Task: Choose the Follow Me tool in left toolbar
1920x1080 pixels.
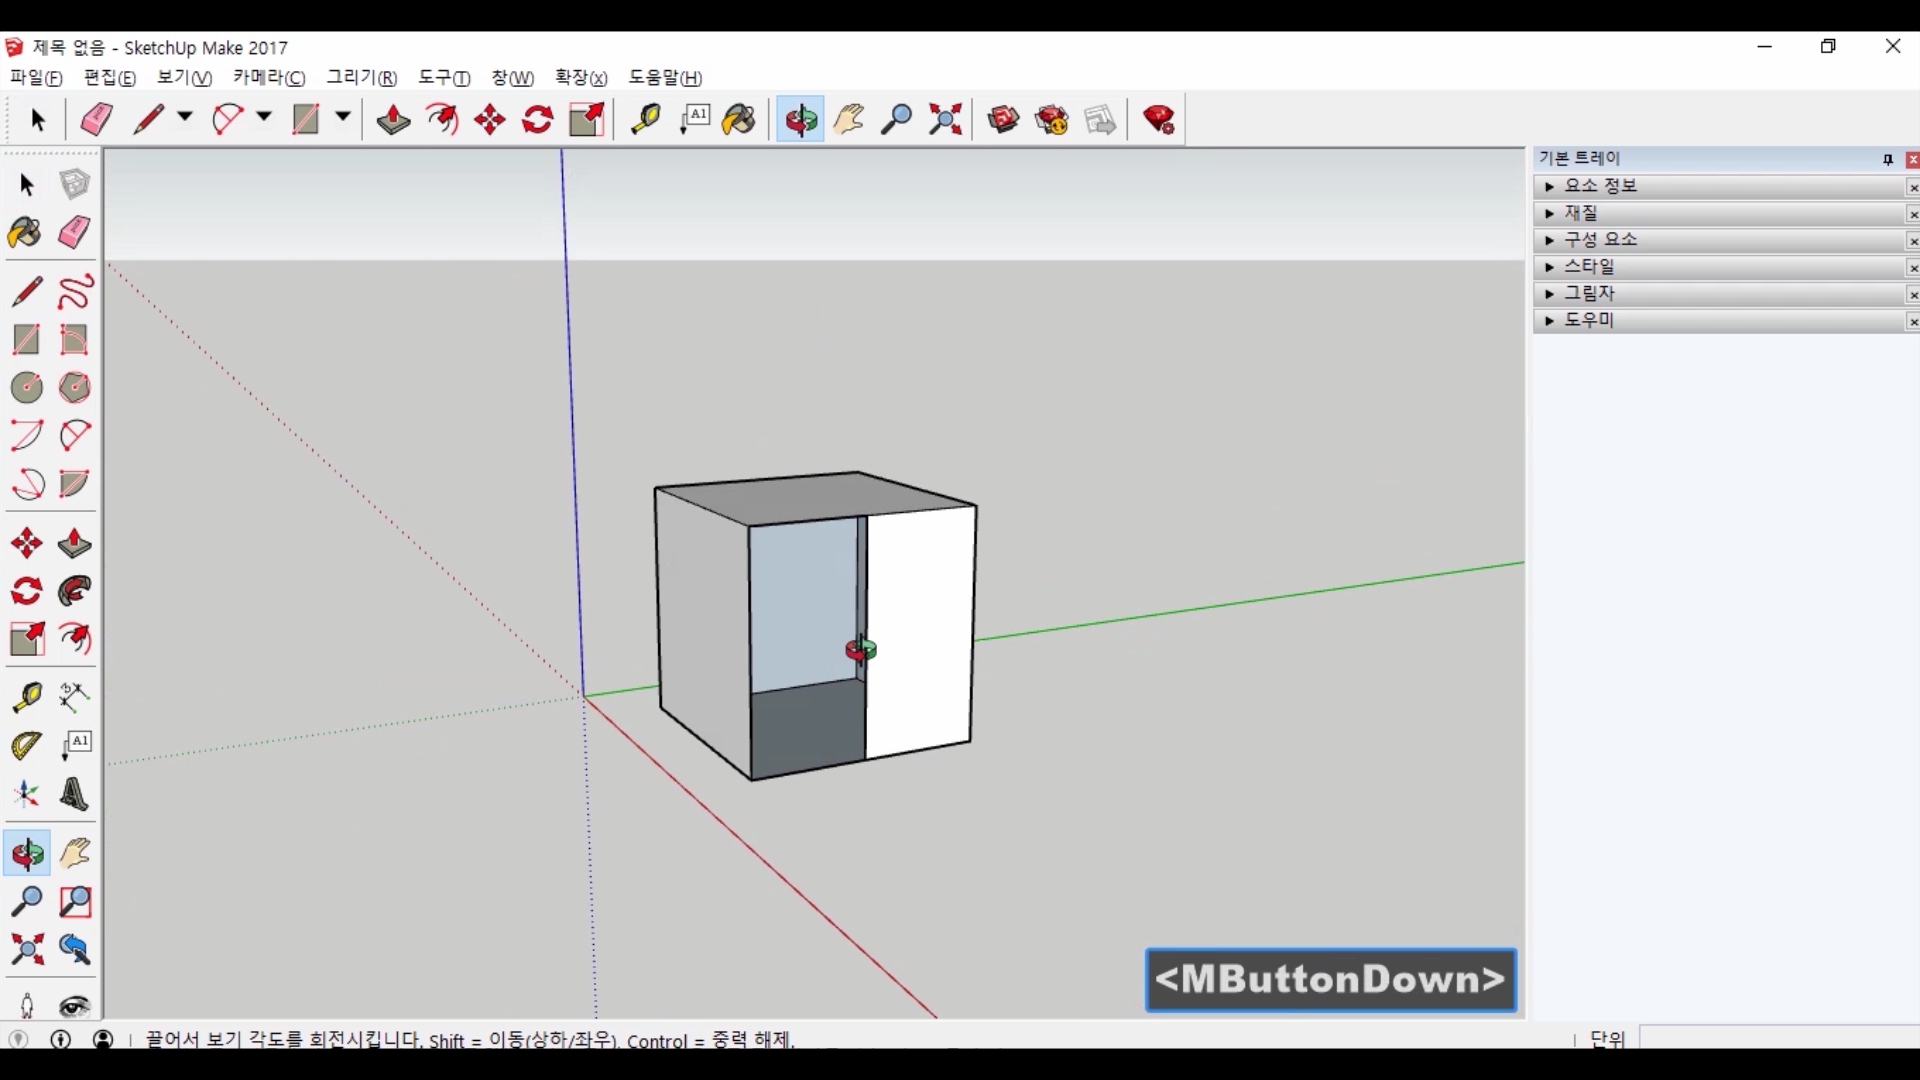Action: pos(75,592)
